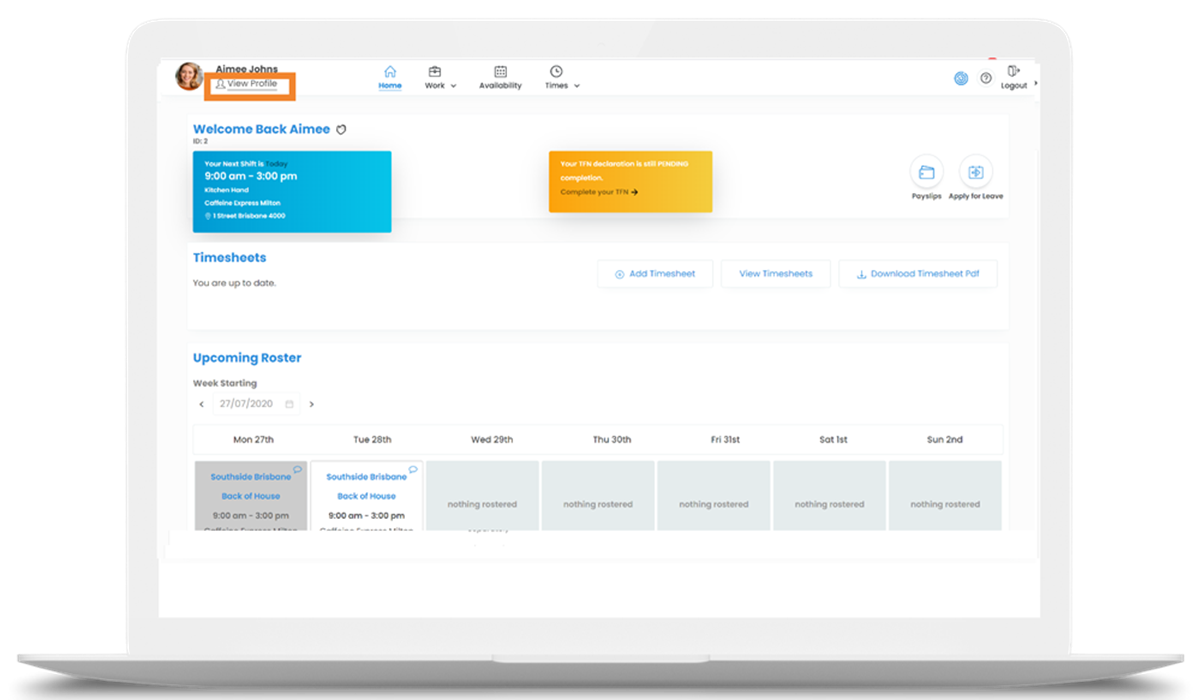Viewport: 1201px width, 700px height.
Task: Click the Home house icon
Action: [x=390, y=72]
